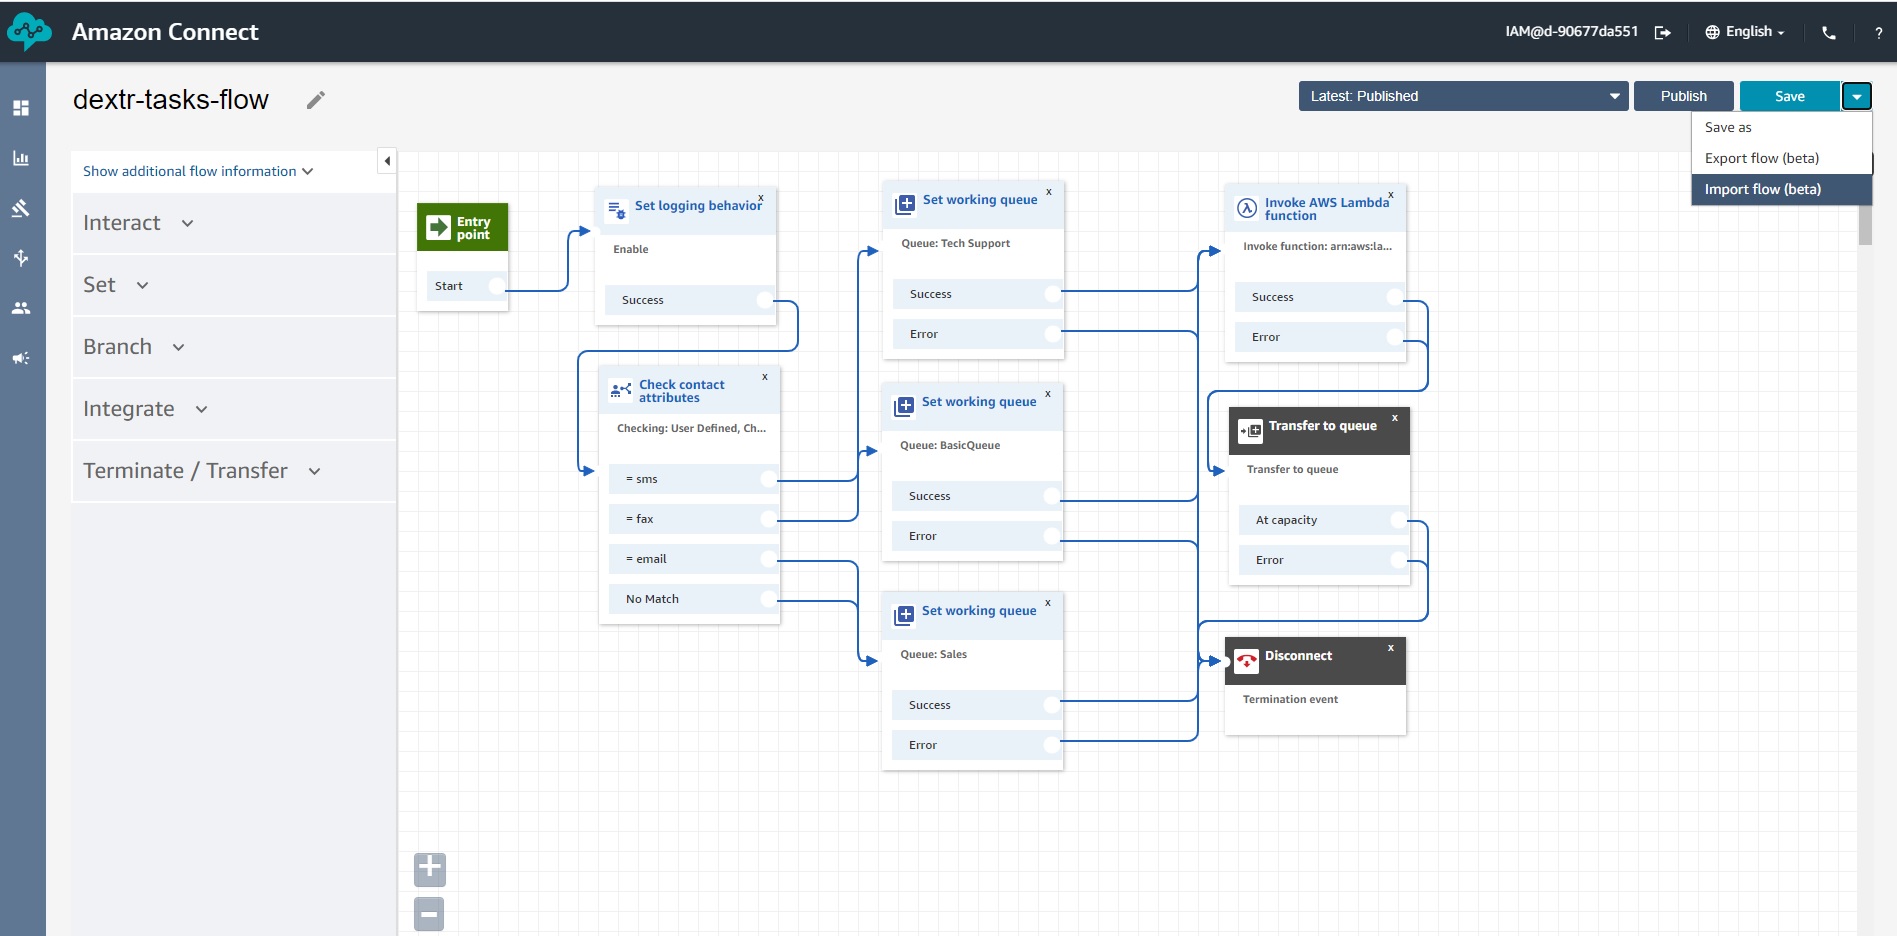Click the Transfer to queue block icon
The height and width of the screenshot is (936, 1897).
click(1251, 431)
